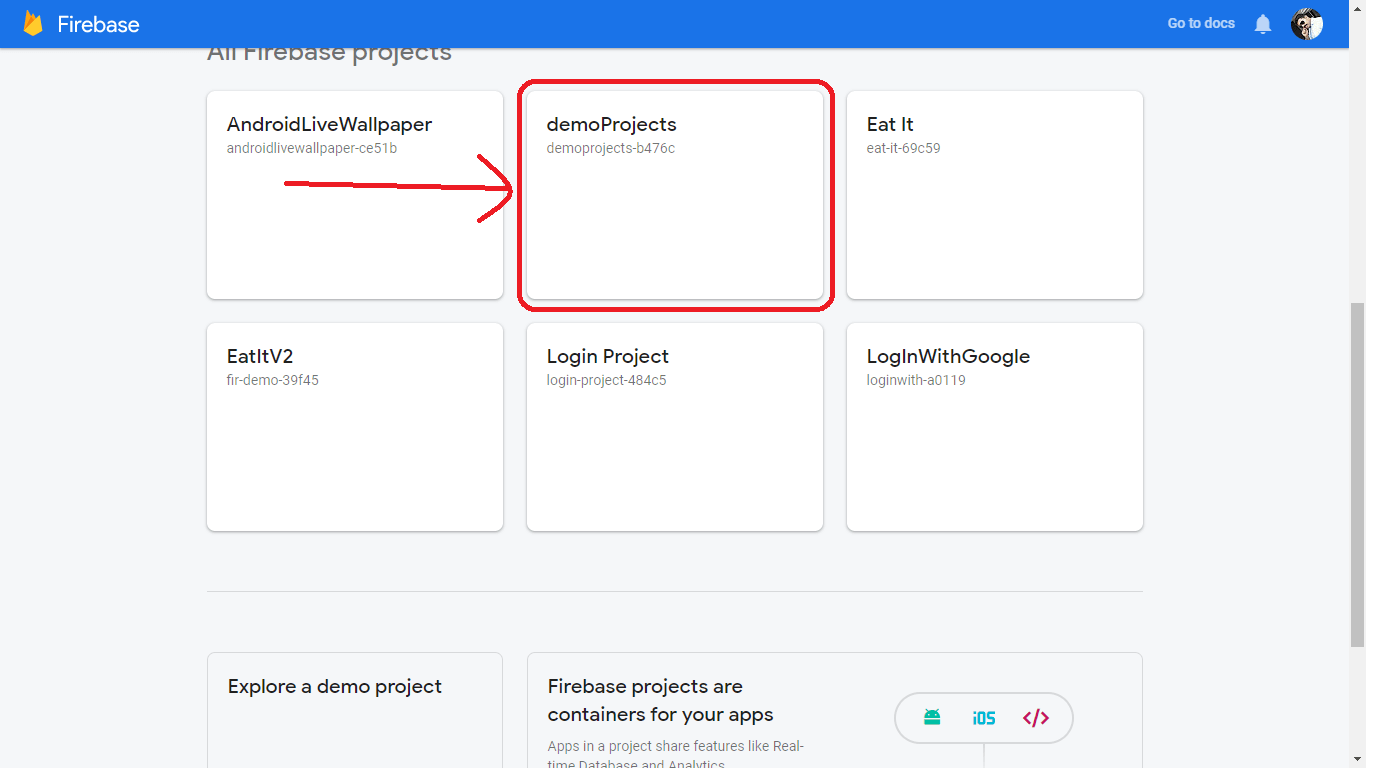The height and width of the screenshot is (768, 1376).
Task: Open the LogInWithGoogle project card
Action: point(995,427)
